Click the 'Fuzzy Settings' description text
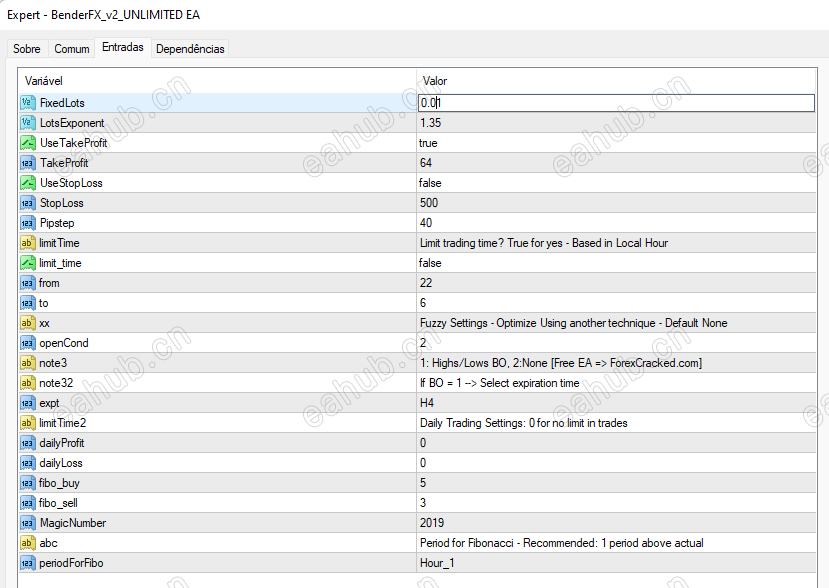 (x=574, y=323)
